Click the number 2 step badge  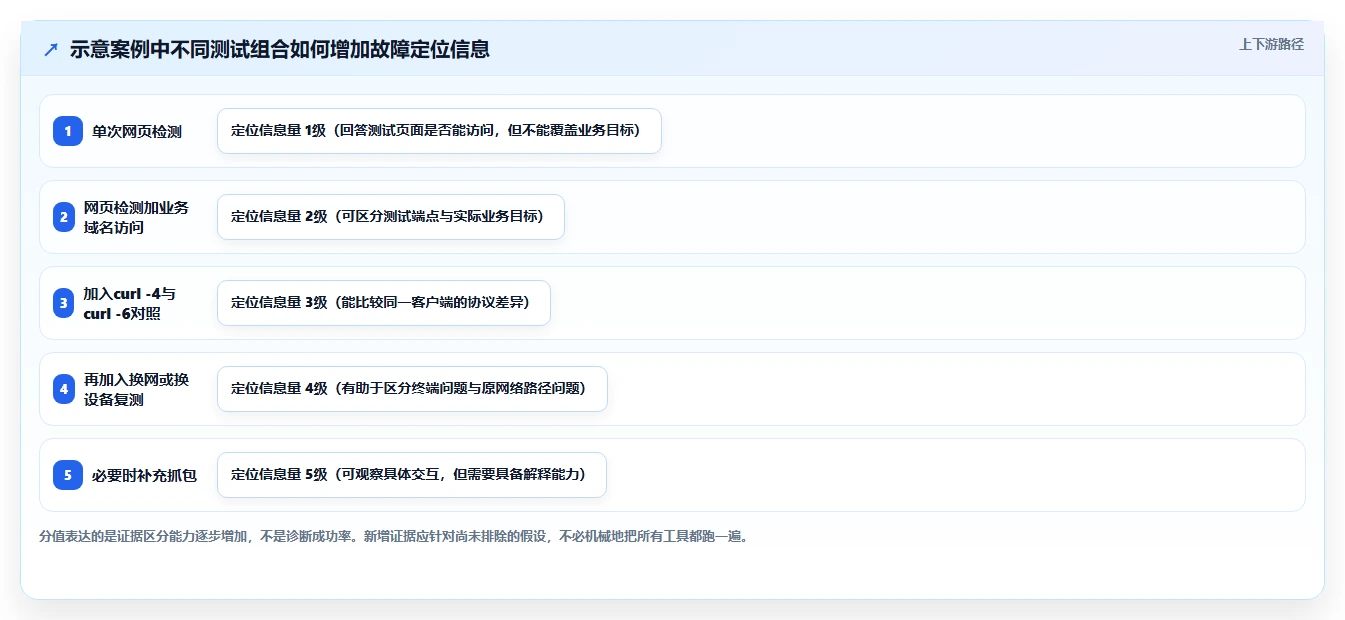click(64, 217)
